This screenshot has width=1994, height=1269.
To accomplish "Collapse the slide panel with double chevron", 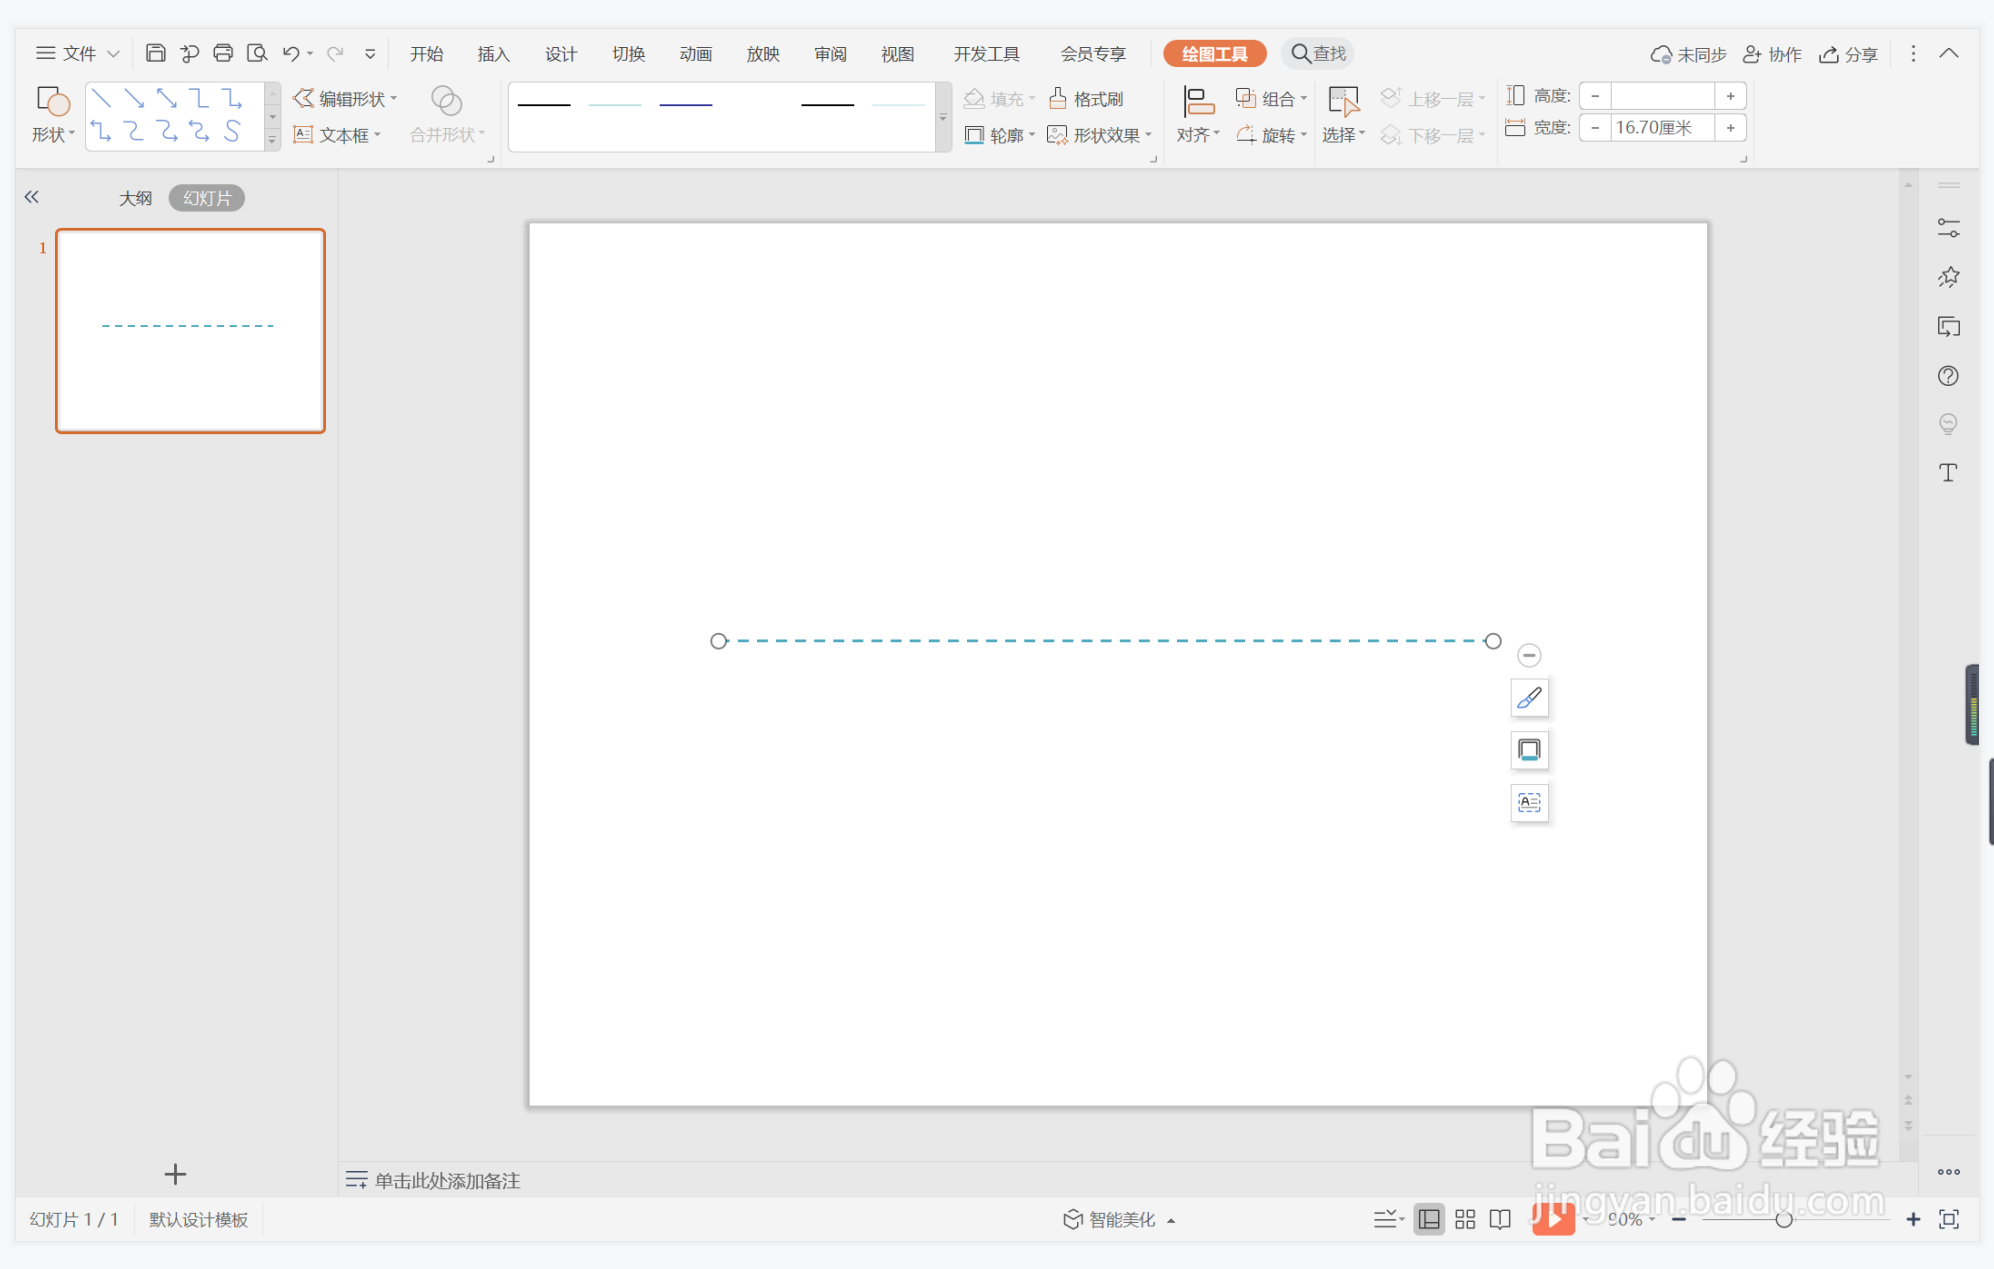I will pos(32,197).
